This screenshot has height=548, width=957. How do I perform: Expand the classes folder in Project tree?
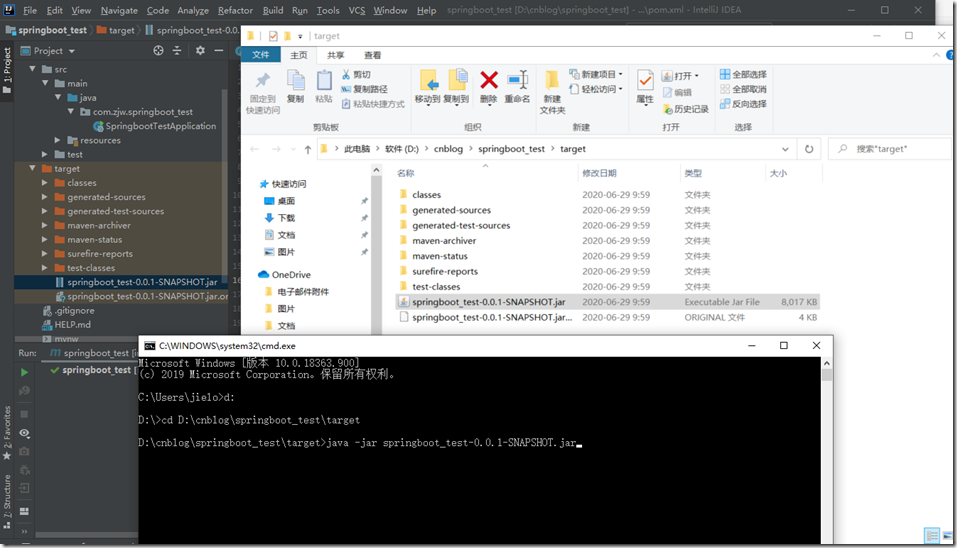[x=45, y=182]
